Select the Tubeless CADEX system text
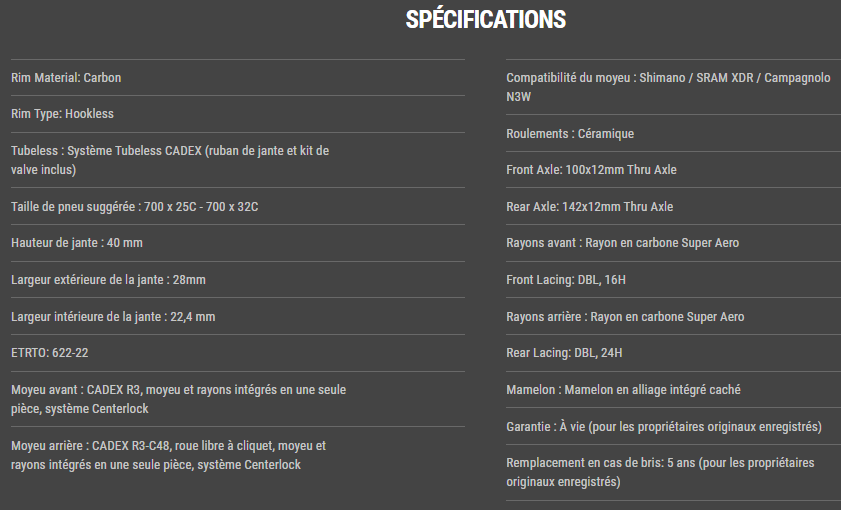 (x=170, y=160)
